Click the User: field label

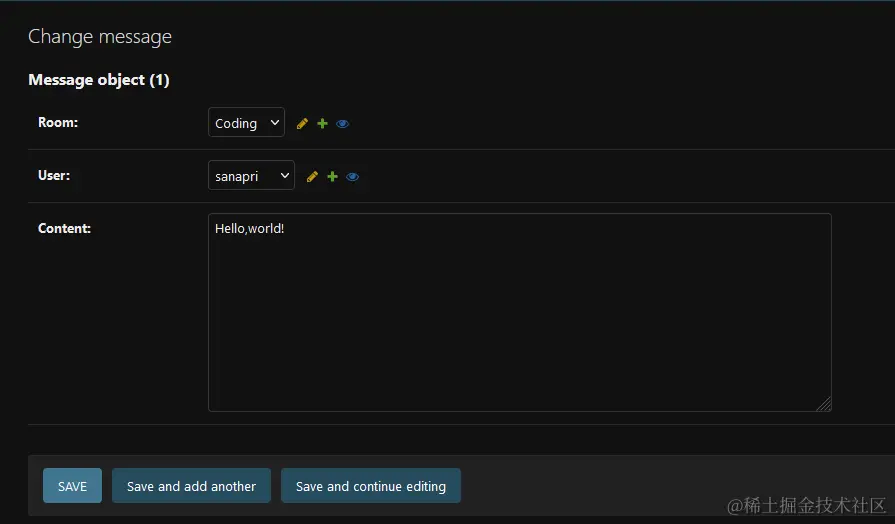point(54,175)
